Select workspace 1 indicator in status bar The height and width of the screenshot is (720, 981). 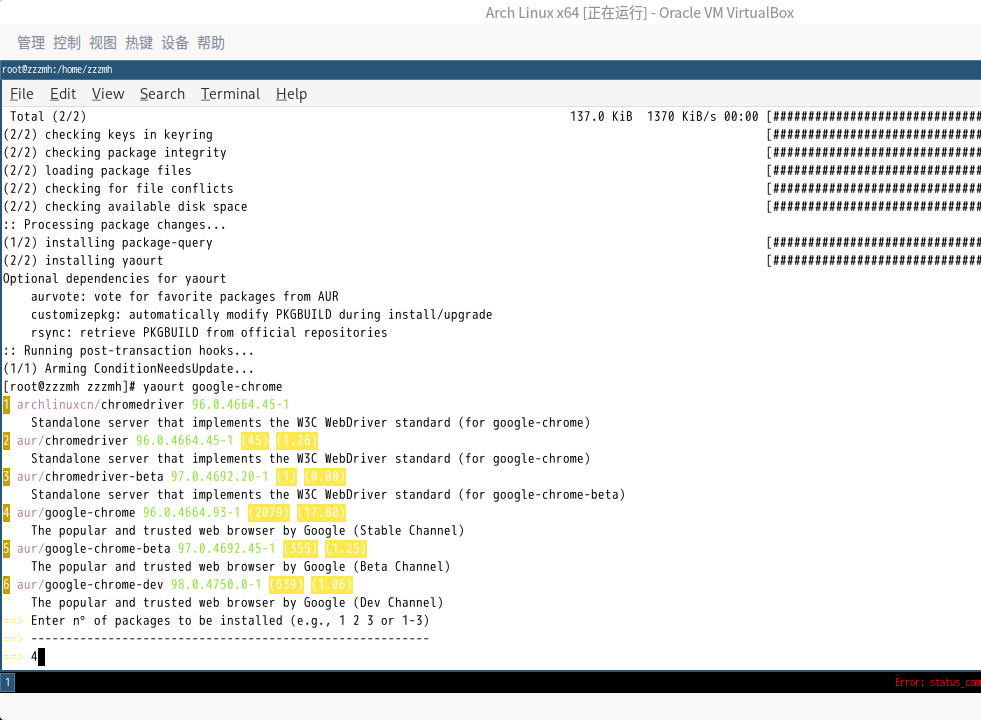click(x=8, y=682)
